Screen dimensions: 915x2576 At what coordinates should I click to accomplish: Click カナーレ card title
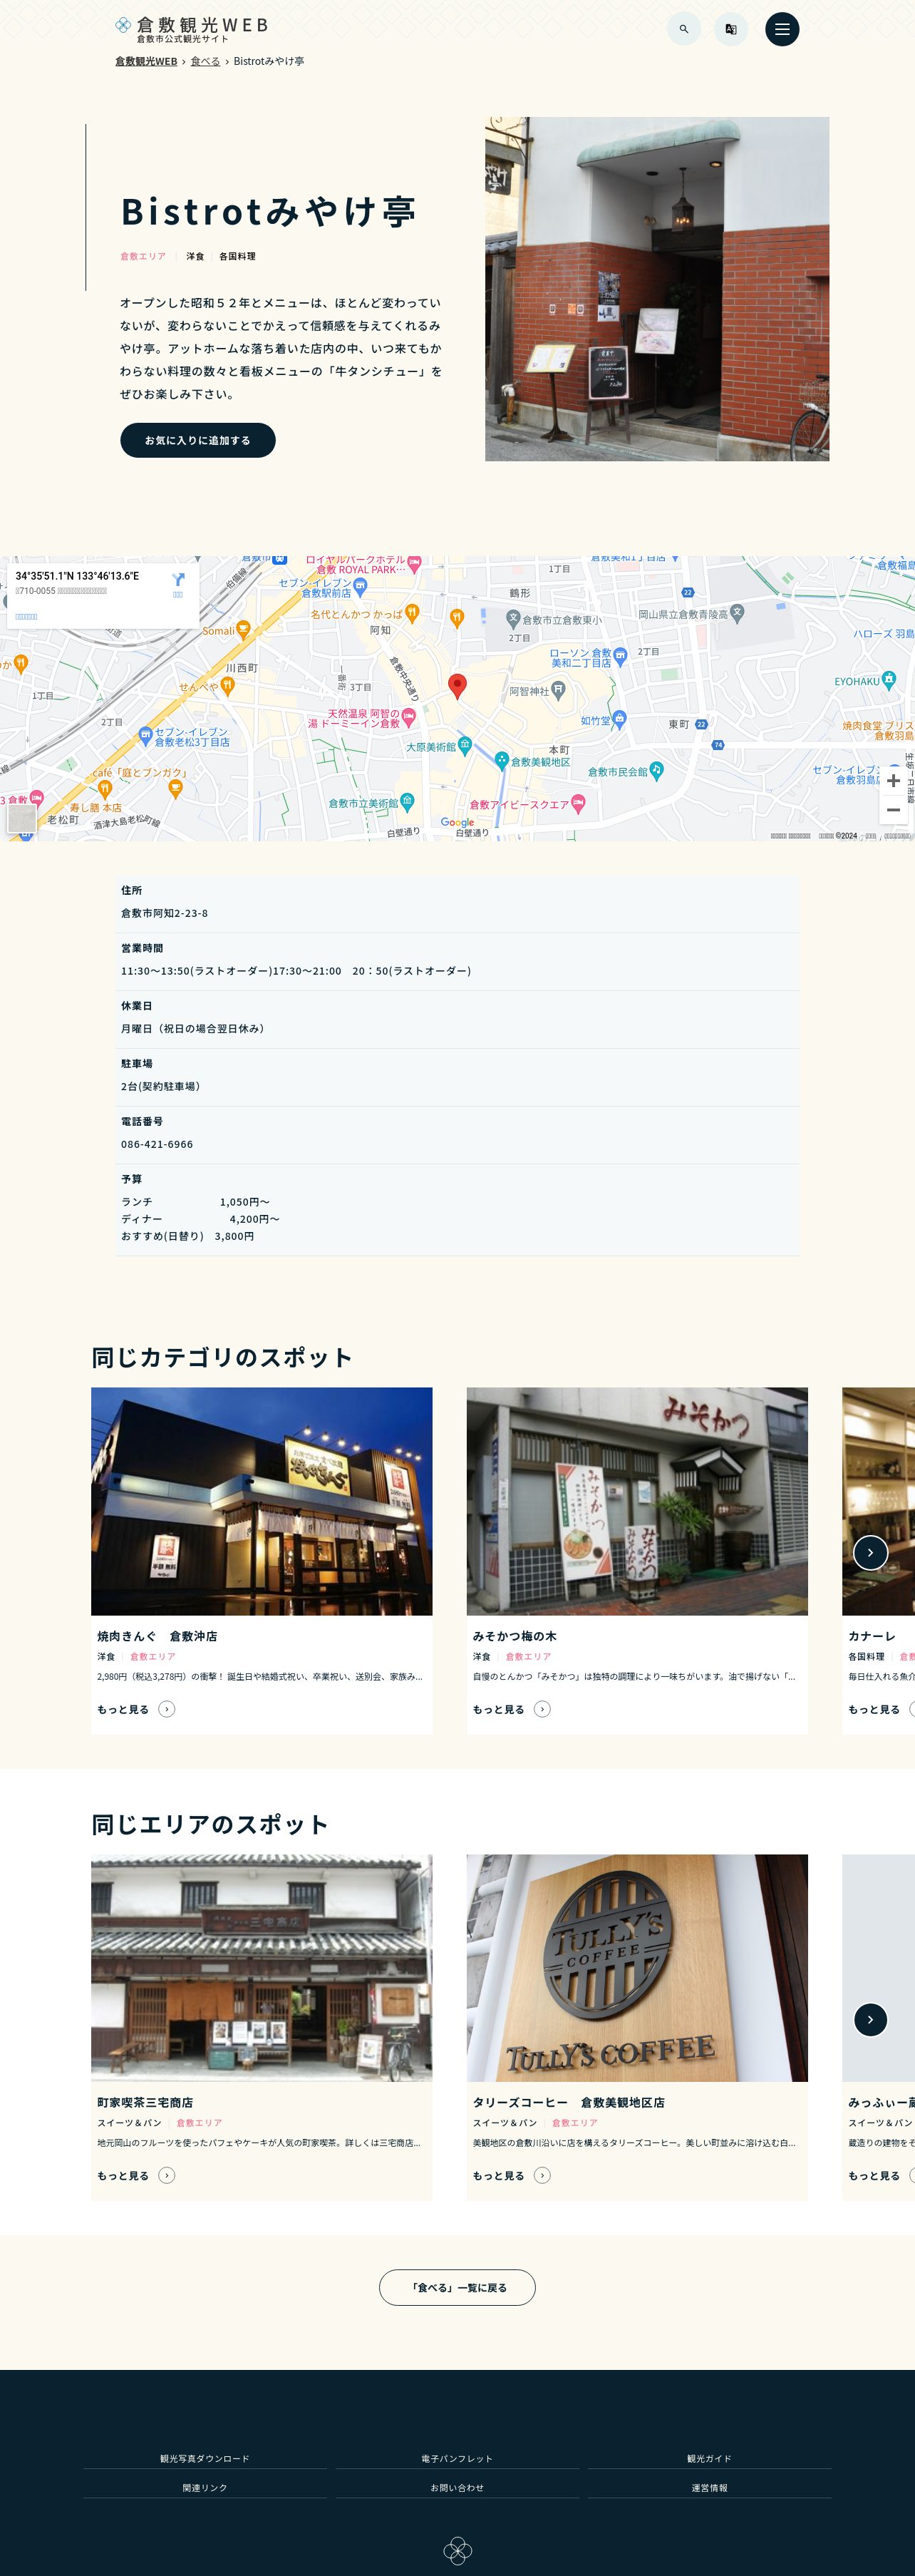[872, 1636]
